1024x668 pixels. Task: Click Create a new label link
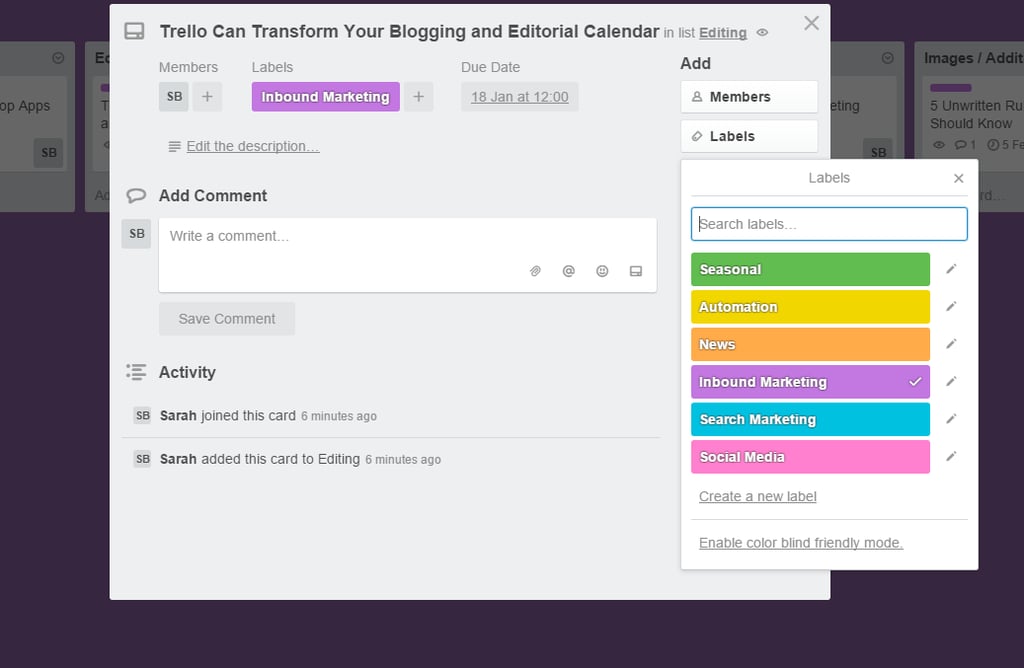pyautogui.click(x=758, y=496)
